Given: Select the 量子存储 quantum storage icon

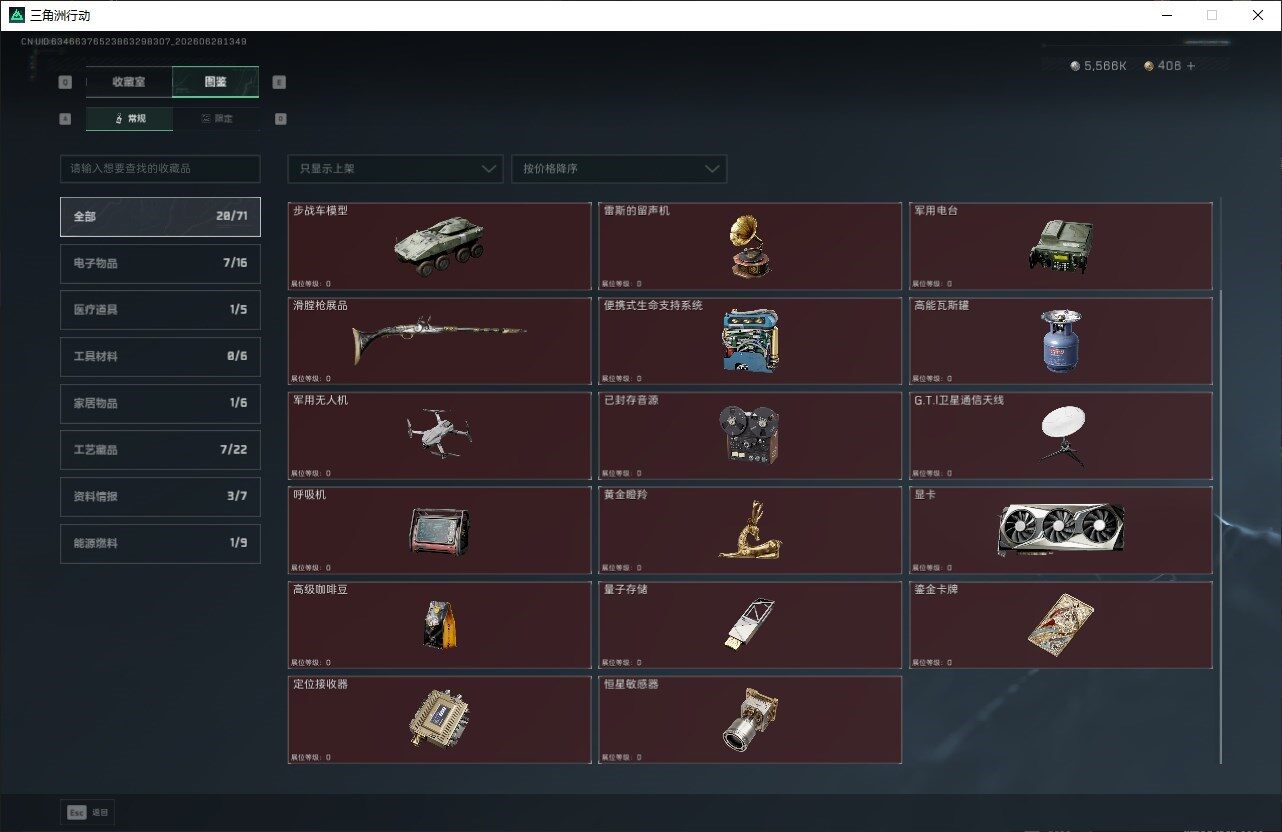Looking at the screenshot, I should (750, 626).
